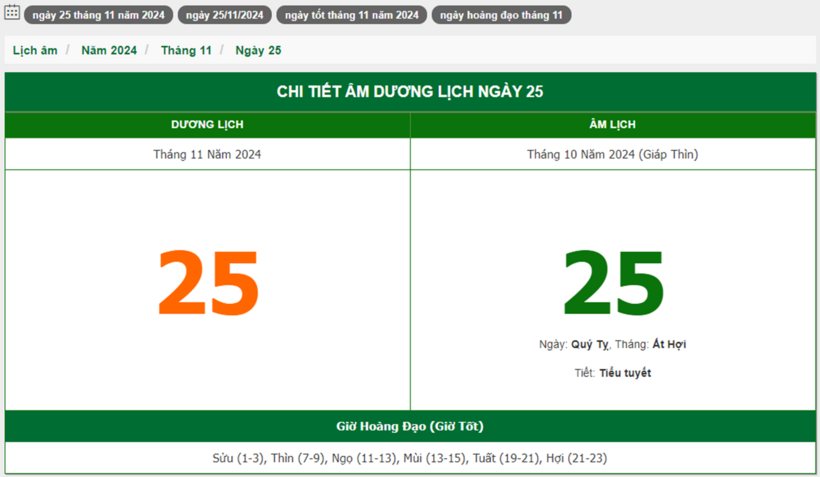Select the 'ngày 25/11/2024' tag
Image resolution: width=820 pixels, height=477 pixels.
point(225,15)
